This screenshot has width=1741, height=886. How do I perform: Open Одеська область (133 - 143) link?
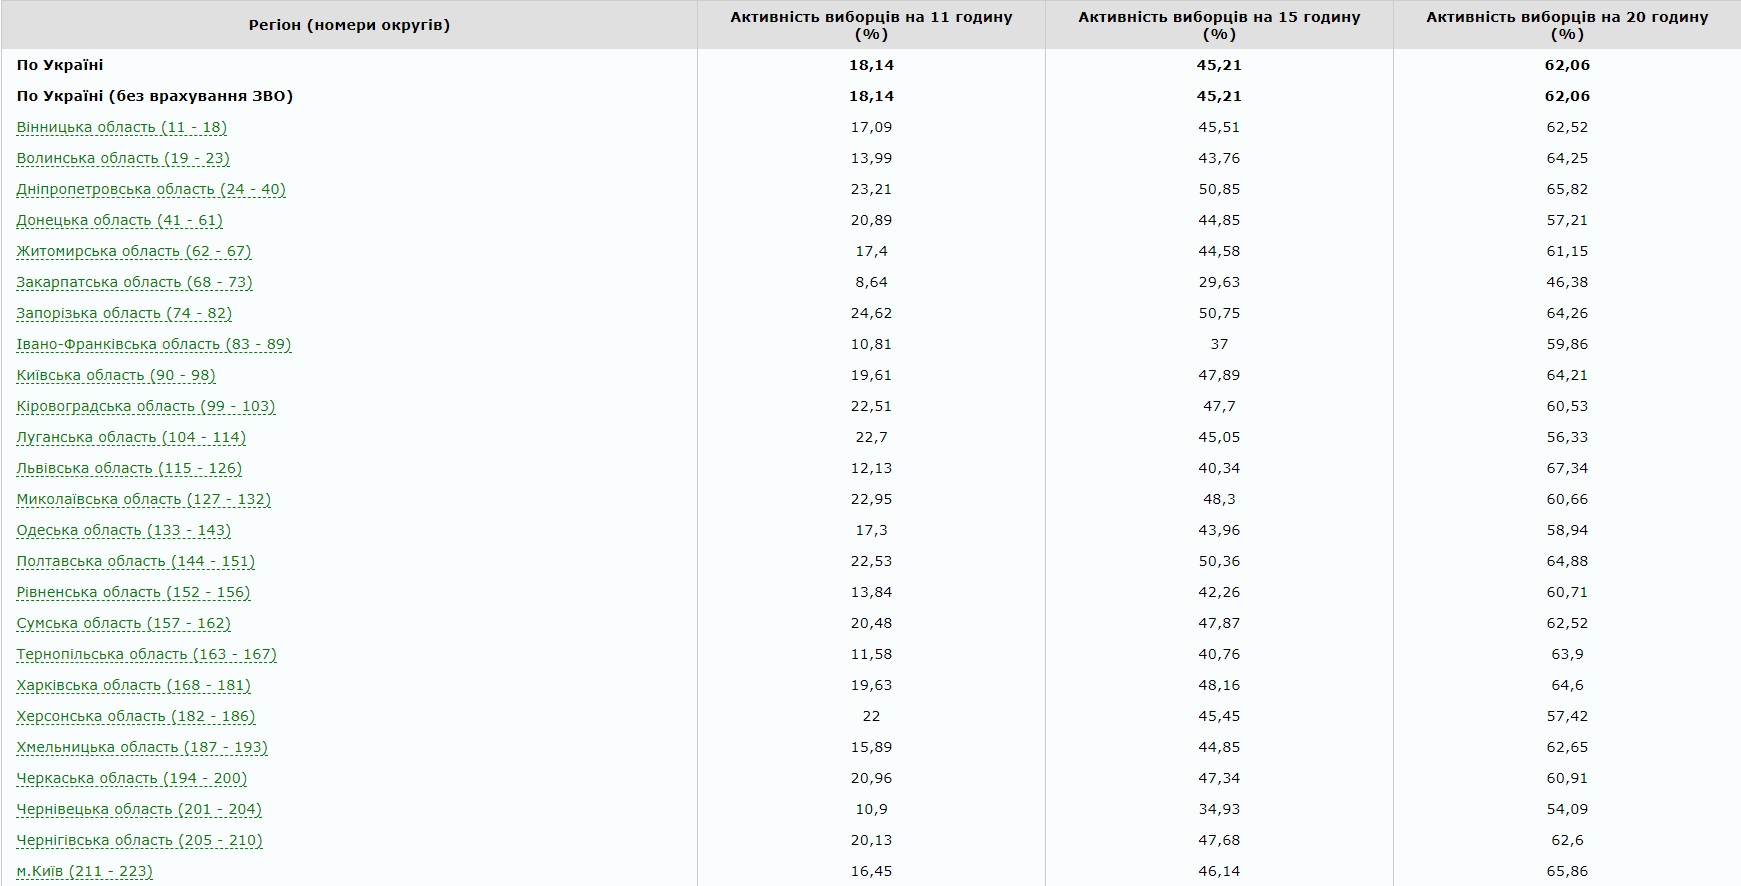(x=124, y=530)
